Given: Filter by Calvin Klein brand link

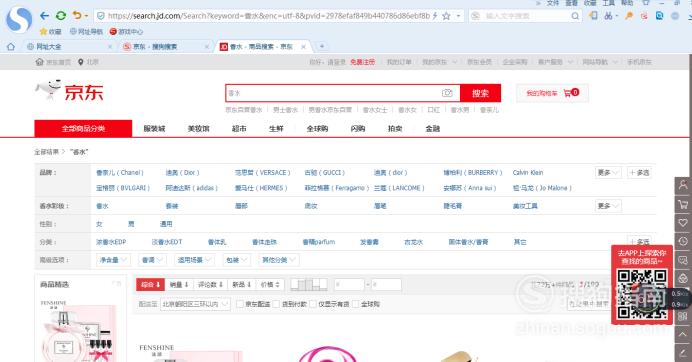Looking at the screenshot, I should click(528, 173).
